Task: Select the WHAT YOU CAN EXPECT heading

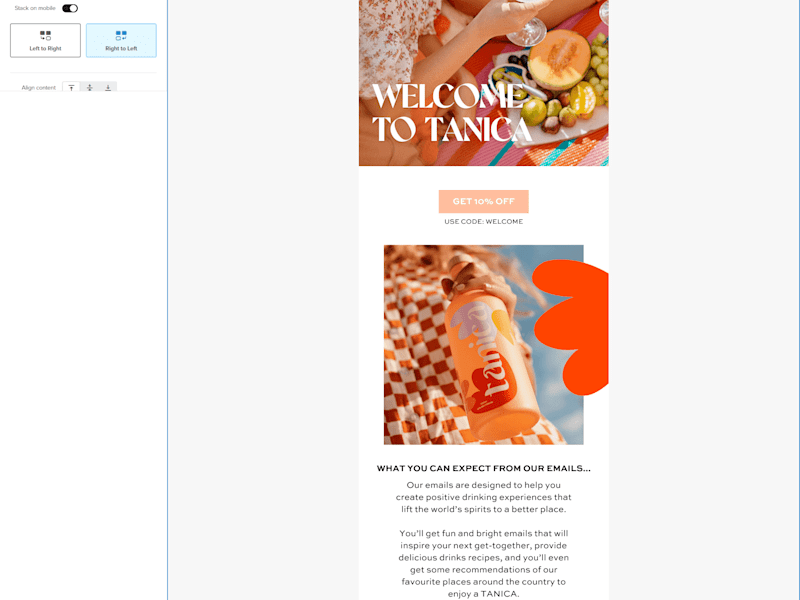Action: (x=484, y=468)
